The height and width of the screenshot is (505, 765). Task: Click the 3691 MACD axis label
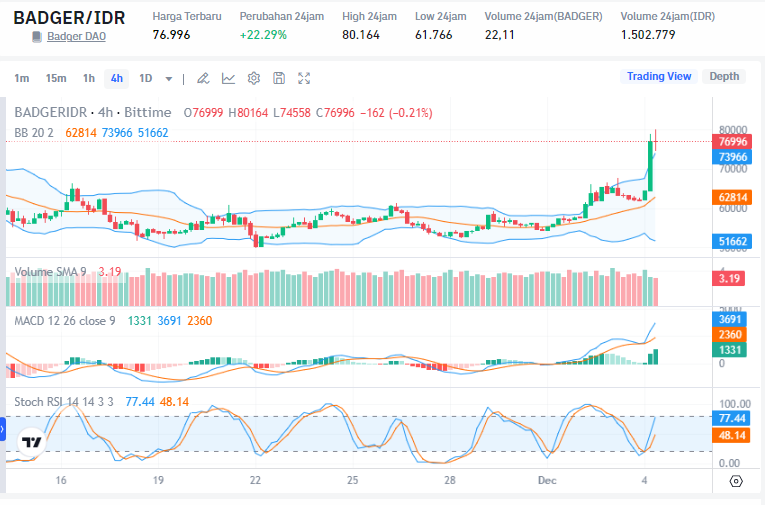click(x=729, y=319)
